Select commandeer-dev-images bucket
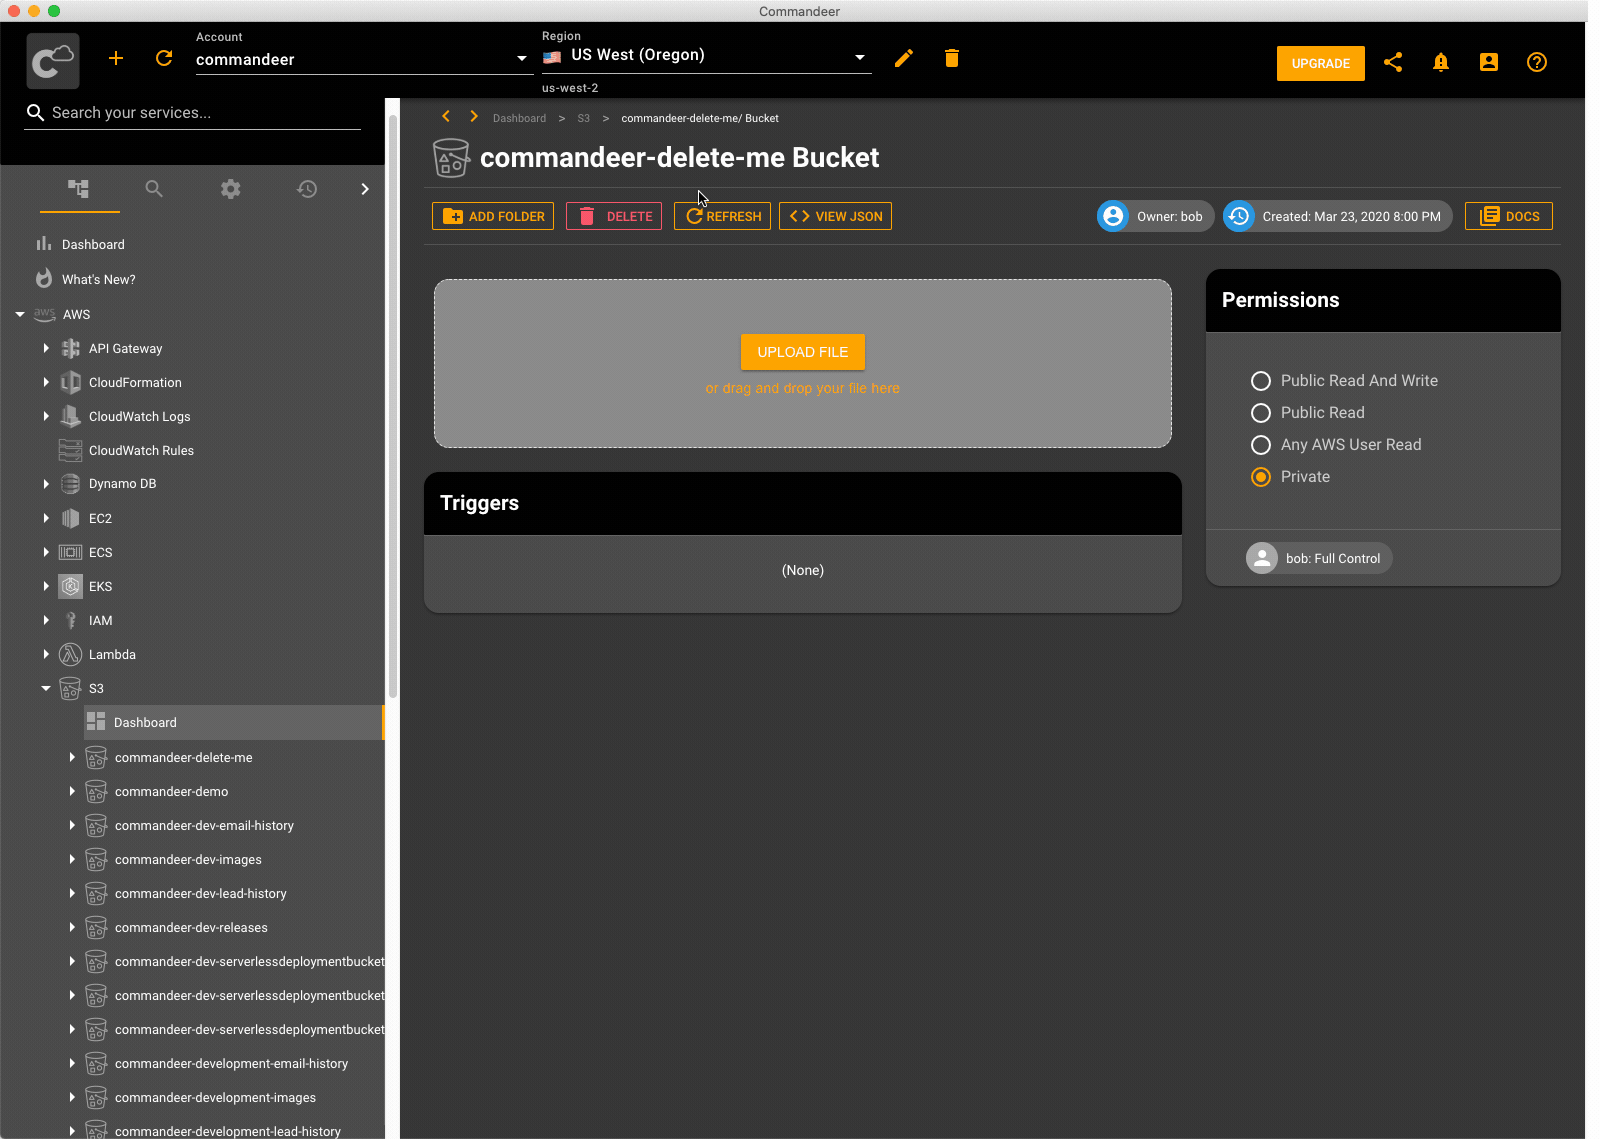Screen dimensions: 1600x1139 tap(188, 859)
